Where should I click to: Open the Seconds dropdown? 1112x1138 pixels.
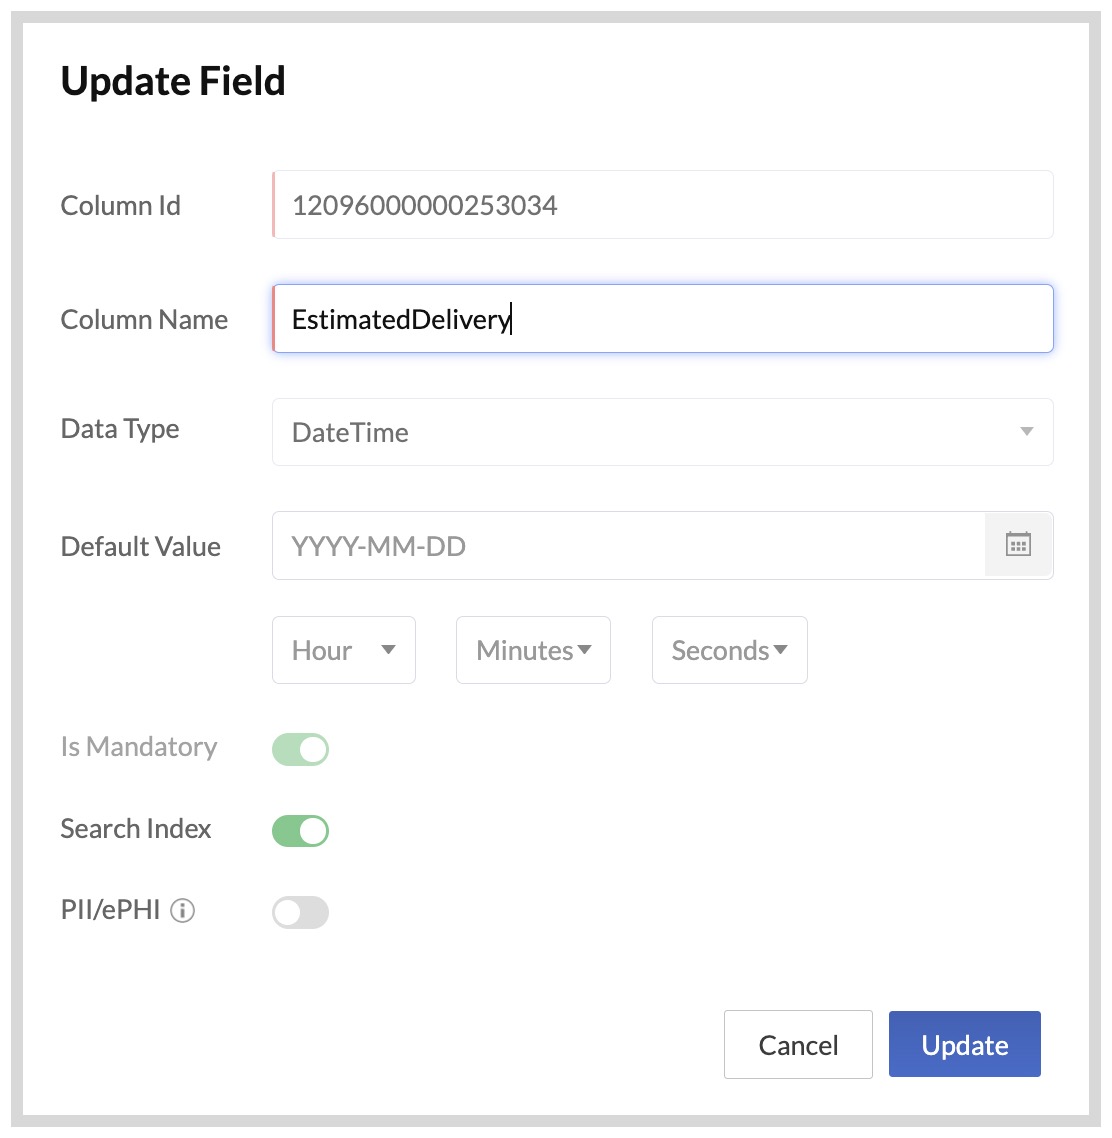(729, 650)
